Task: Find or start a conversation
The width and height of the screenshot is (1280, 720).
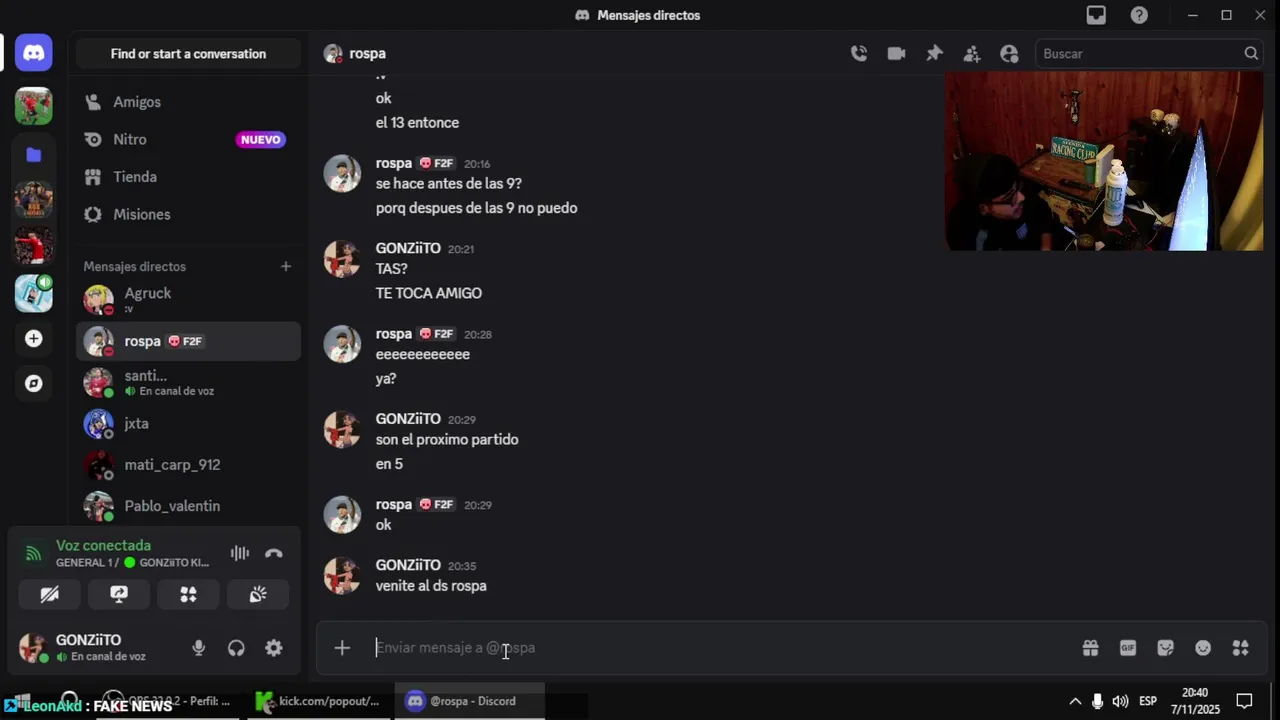Action: [188, 54]
